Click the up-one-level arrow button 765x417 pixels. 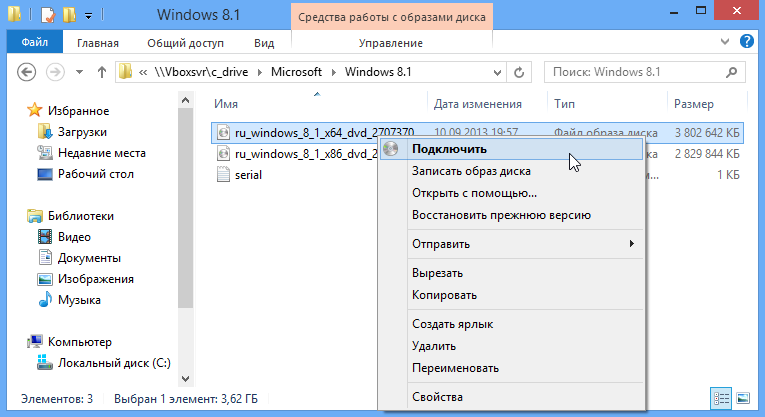click(x=101, y=73)
